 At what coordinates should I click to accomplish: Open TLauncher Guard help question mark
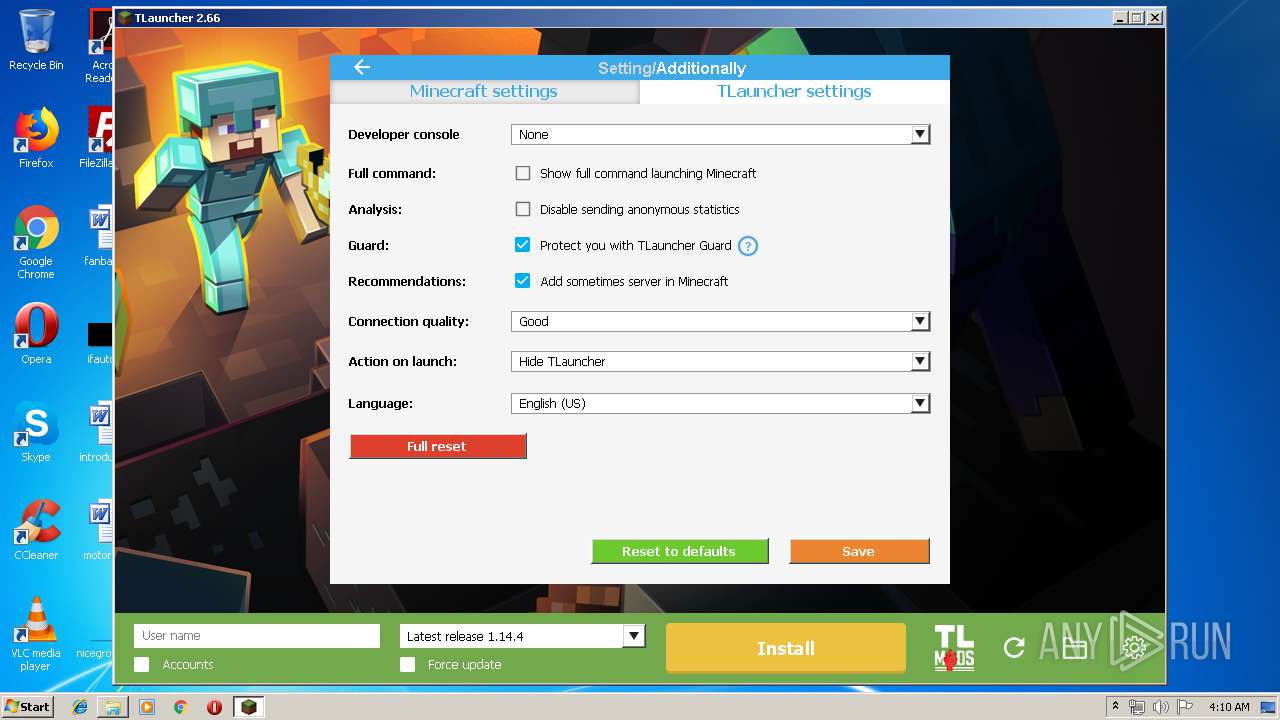point(747,246)
